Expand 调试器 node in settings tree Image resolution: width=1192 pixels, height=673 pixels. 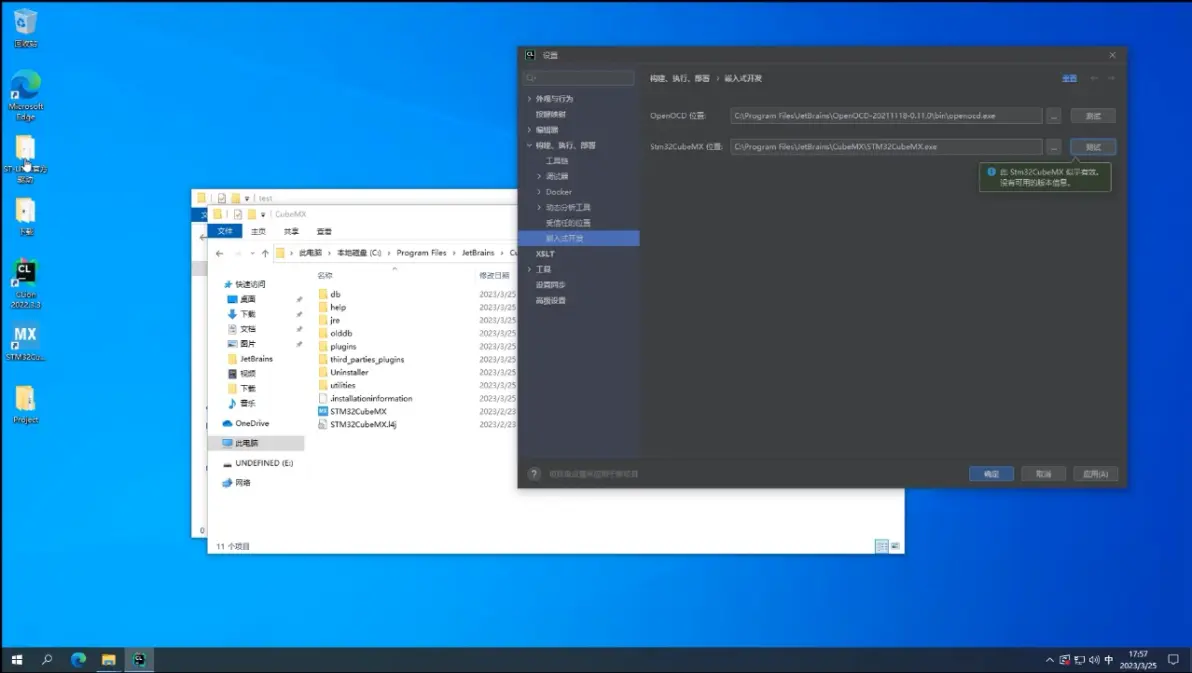539,176
